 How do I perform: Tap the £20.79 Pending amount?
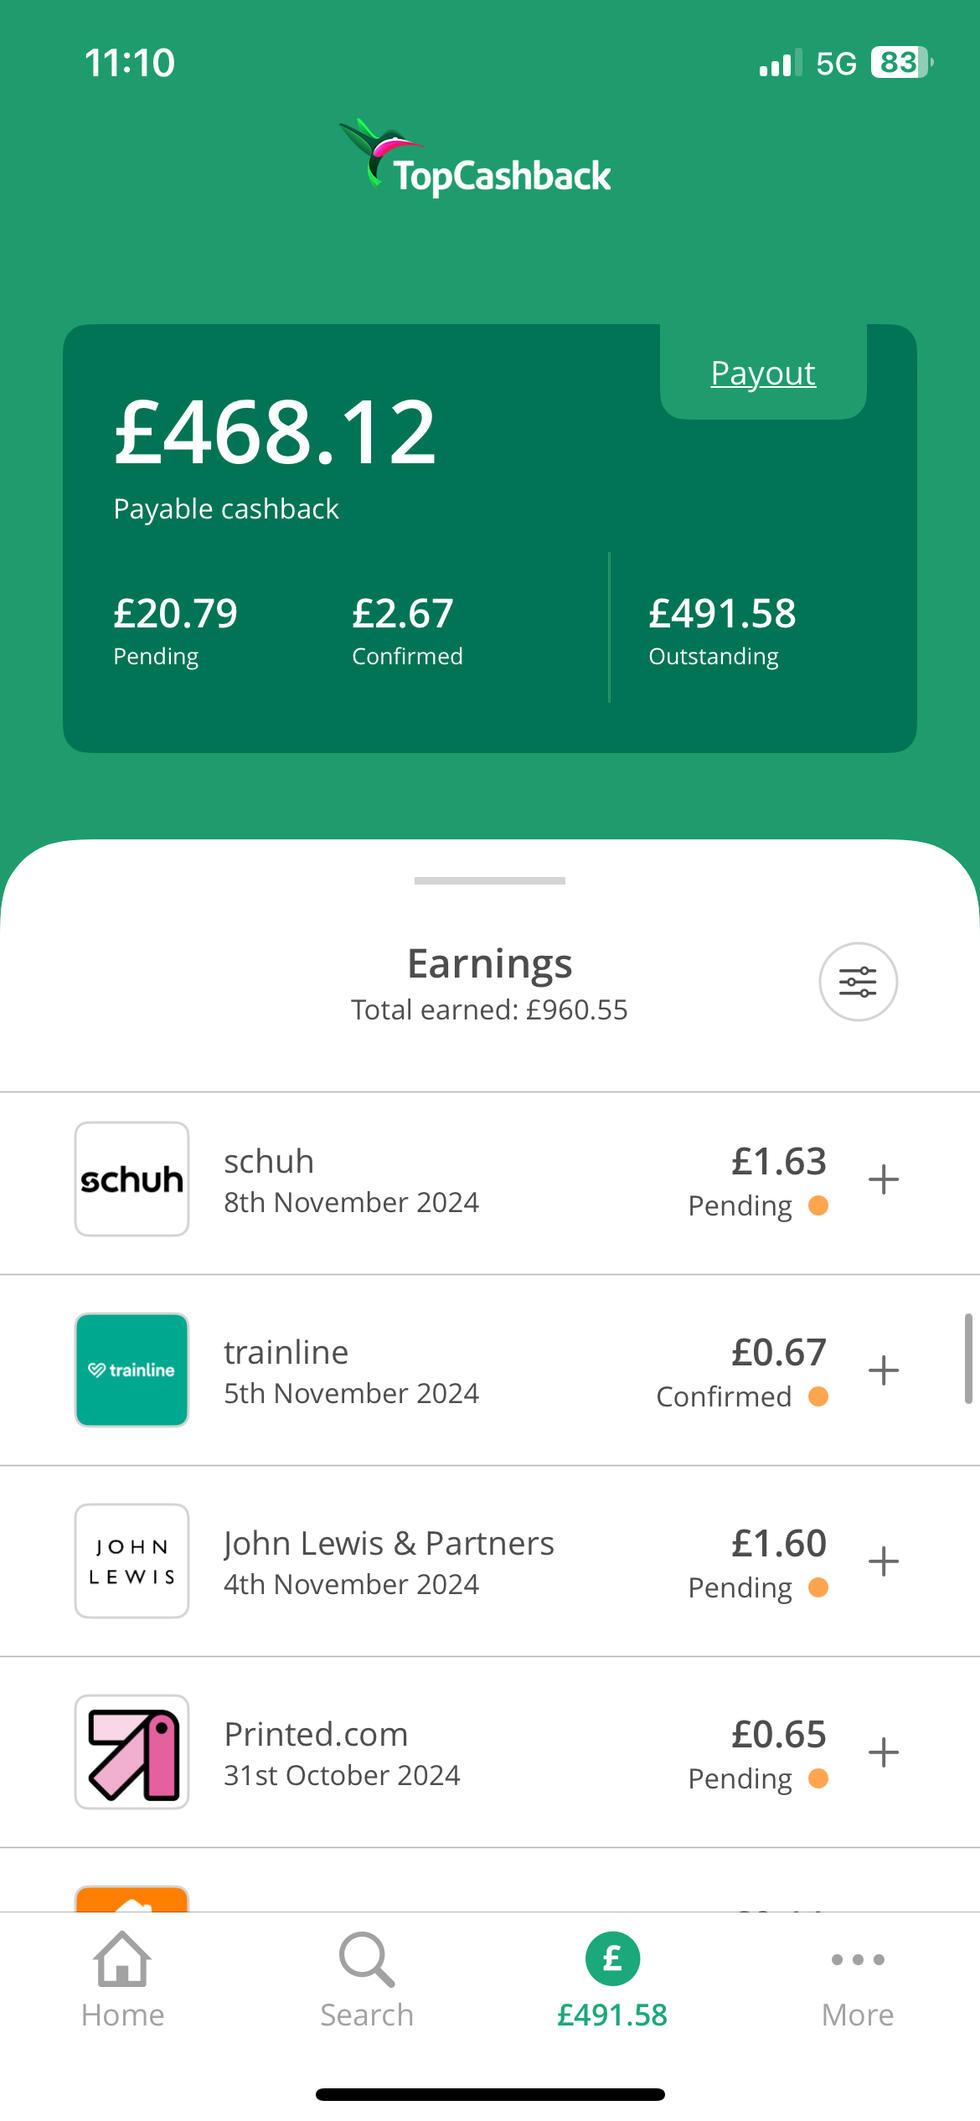176,614
